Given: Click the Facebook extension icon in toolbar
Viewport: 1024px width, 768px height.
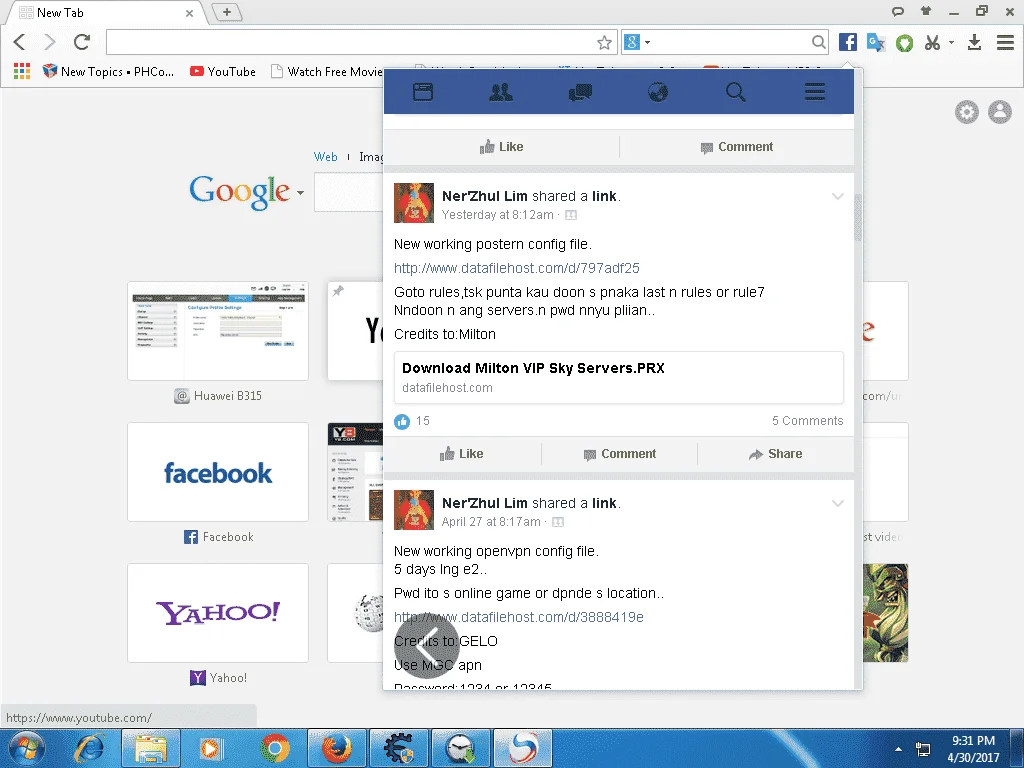Looking at the screenshot, I should tap(848, 42).
